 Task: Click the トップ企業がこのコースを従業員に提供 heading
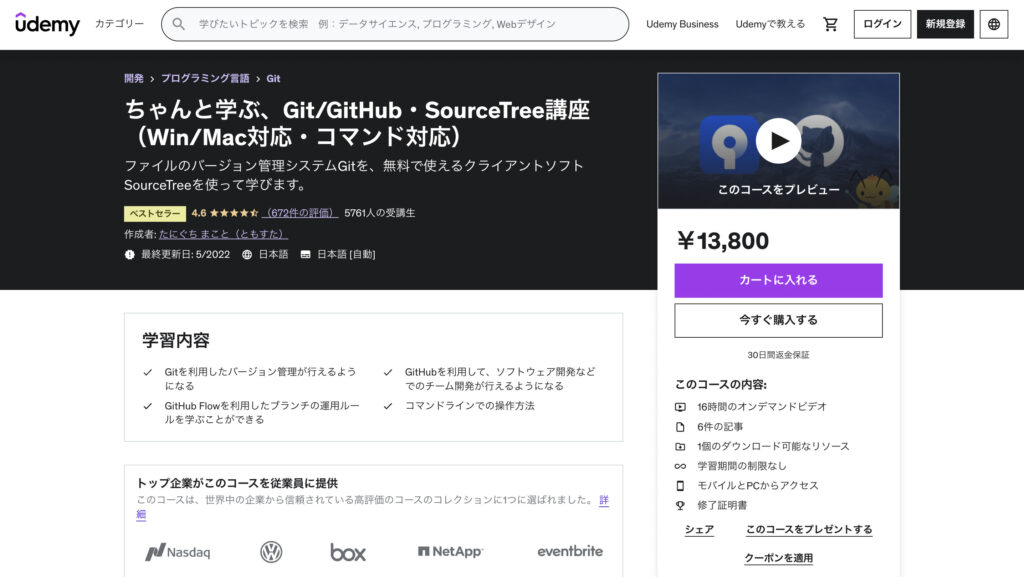point(236,483)
